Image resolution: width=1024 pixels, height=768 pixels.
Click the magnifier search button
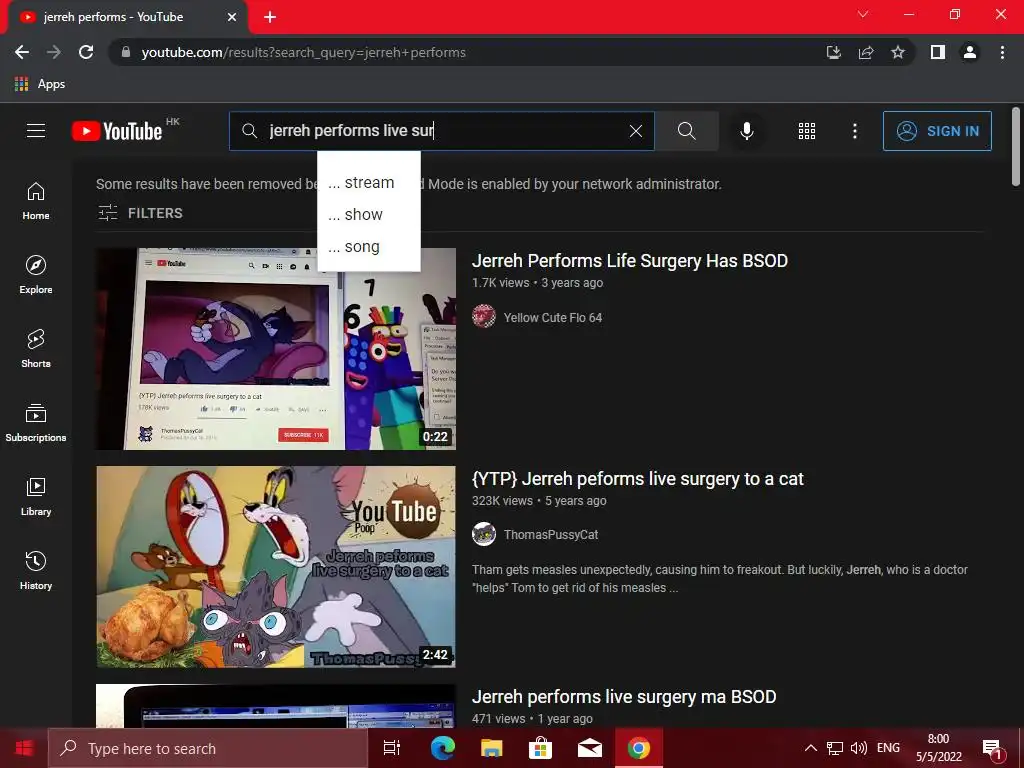686,131
